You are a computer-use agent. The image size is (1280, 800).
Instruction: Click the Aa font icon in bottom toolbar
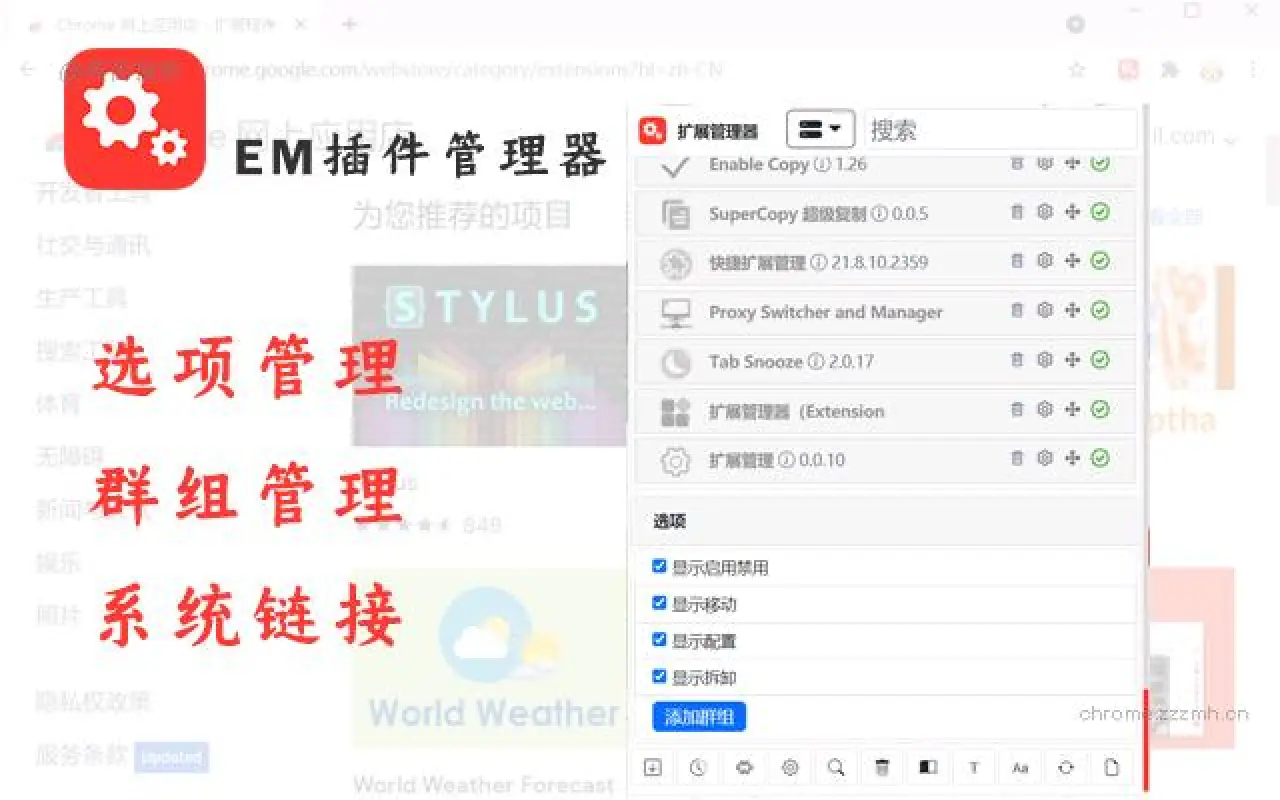click(1019, 767)
